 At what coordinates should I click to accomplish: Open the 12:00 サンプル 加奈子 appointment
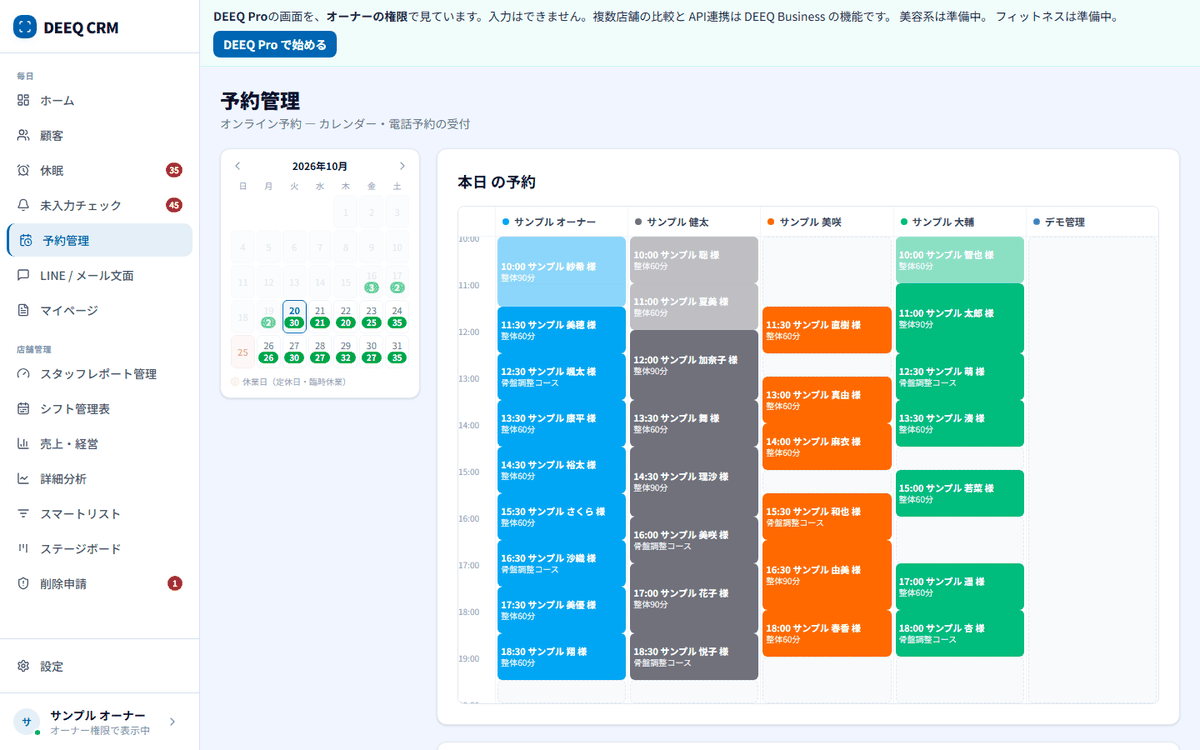coord(694,365)
